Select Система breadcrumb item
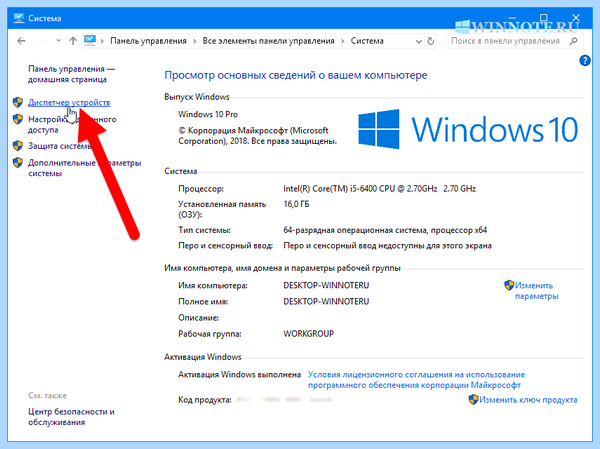 (x=367, y=41)
